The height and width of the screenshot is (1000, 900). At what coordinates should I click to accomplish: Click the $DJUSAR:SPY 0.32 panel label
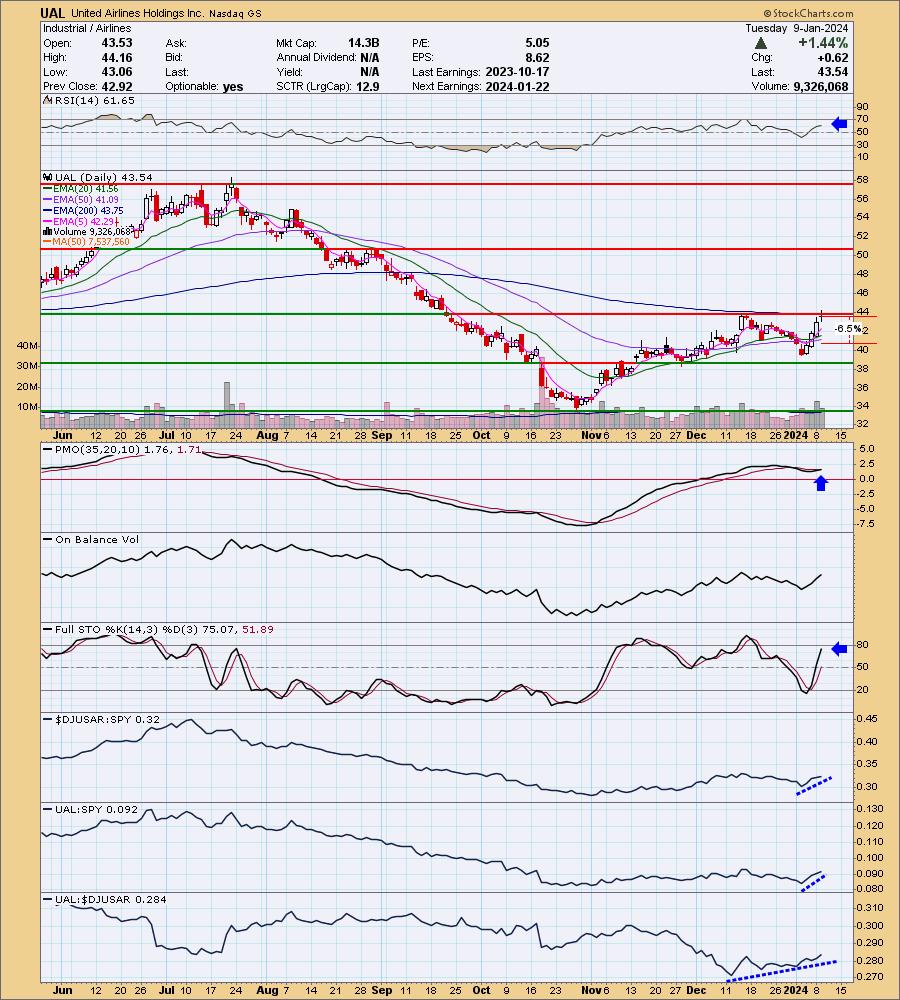tap(107, 719)
